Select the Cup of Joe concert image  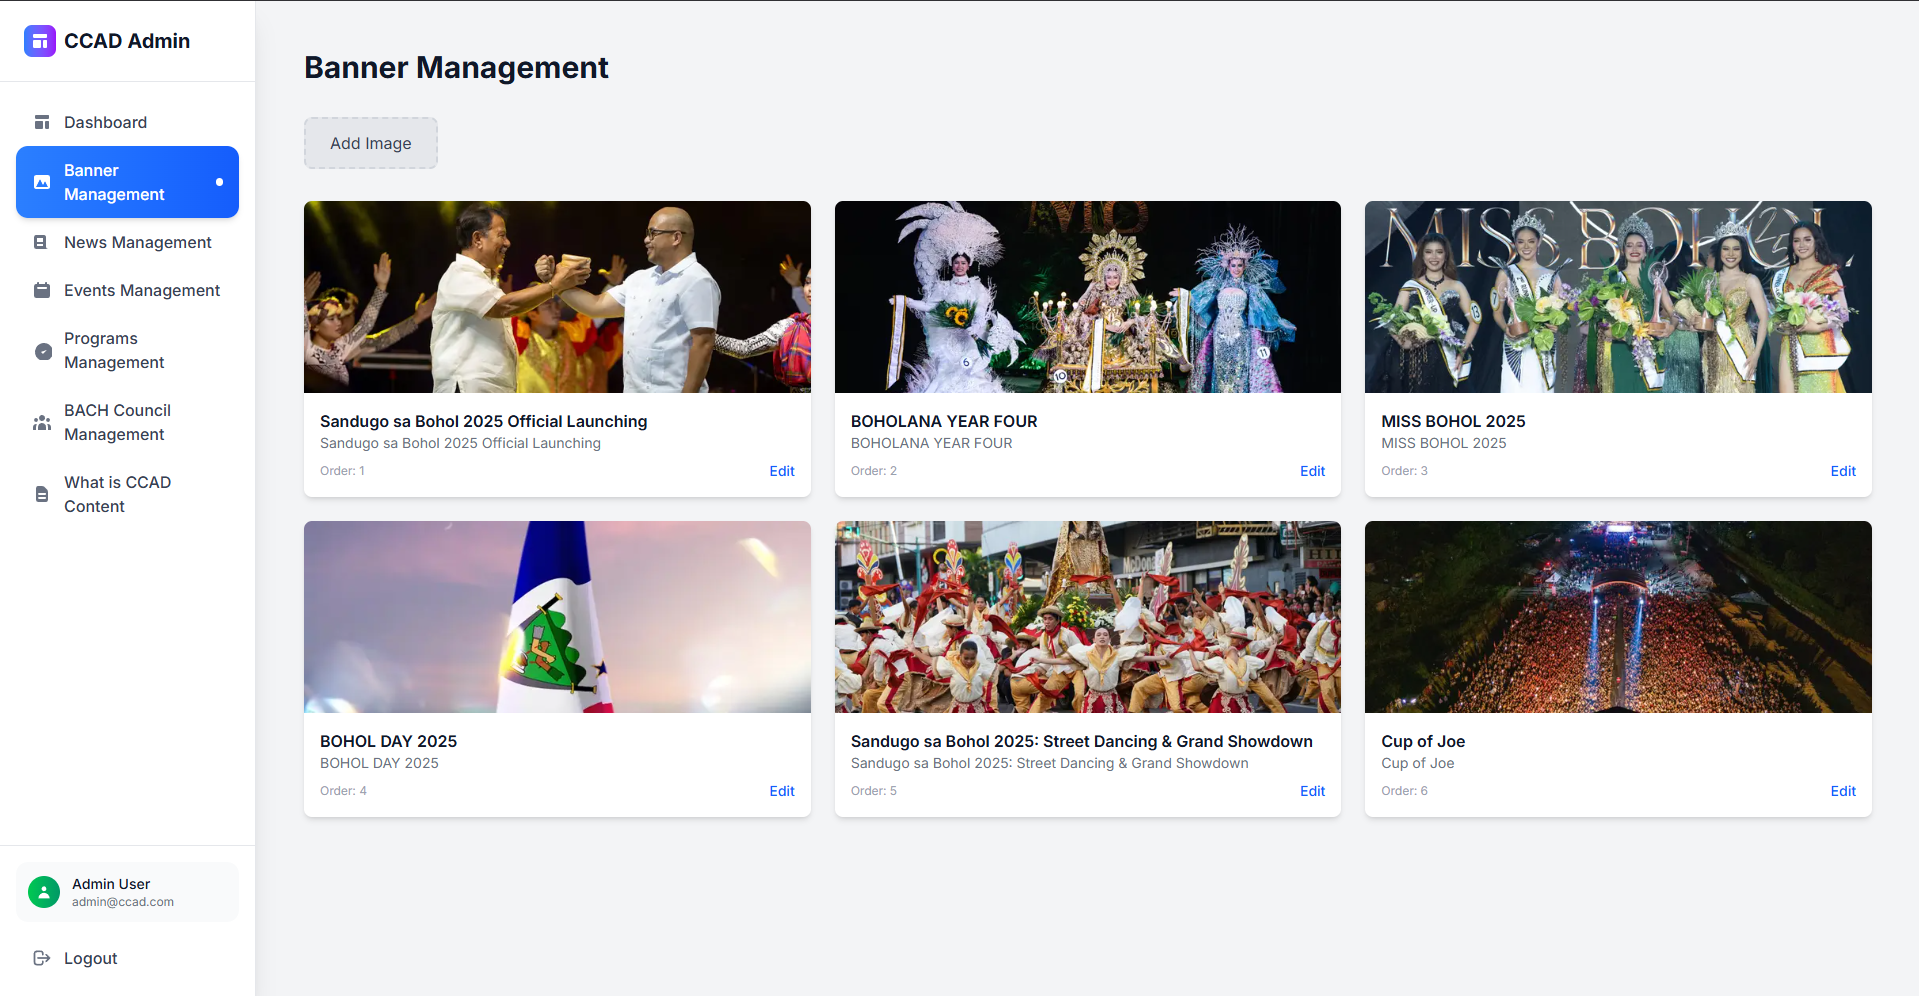[1617, 617]
